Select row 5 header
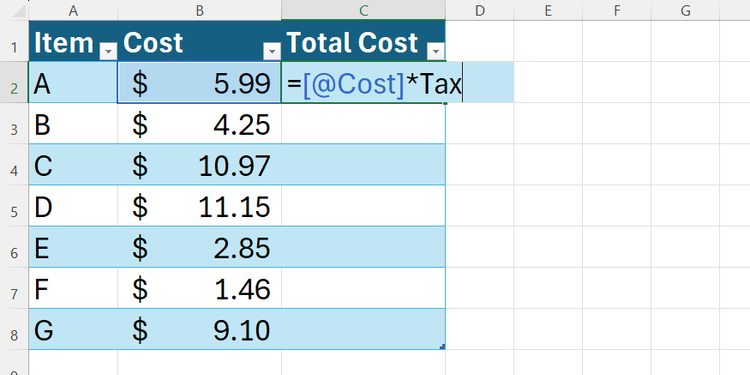 pyautogui.click(x=14, y=206)
